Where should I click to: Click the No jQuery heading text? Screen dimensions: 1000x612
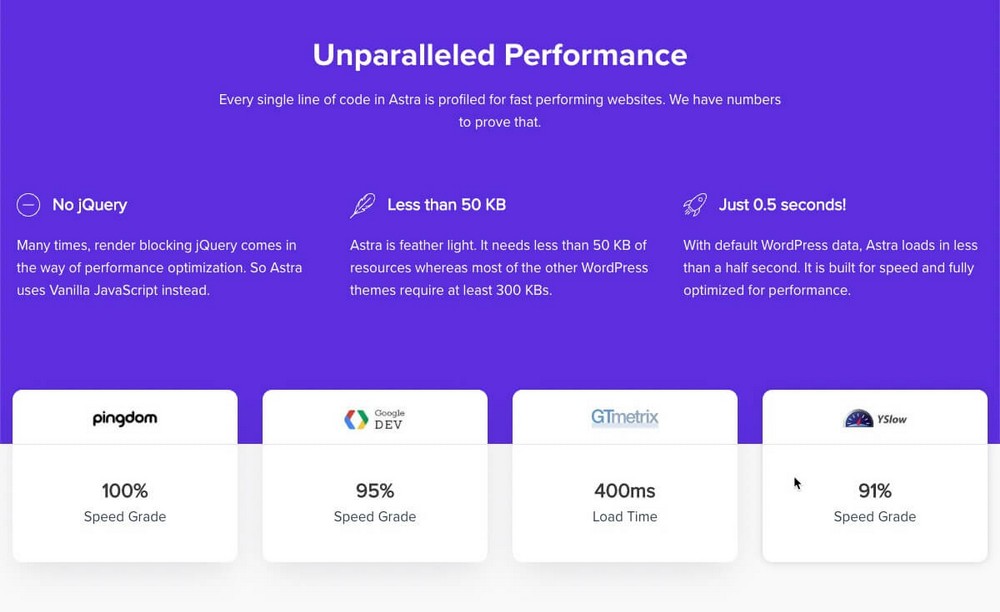90,205
